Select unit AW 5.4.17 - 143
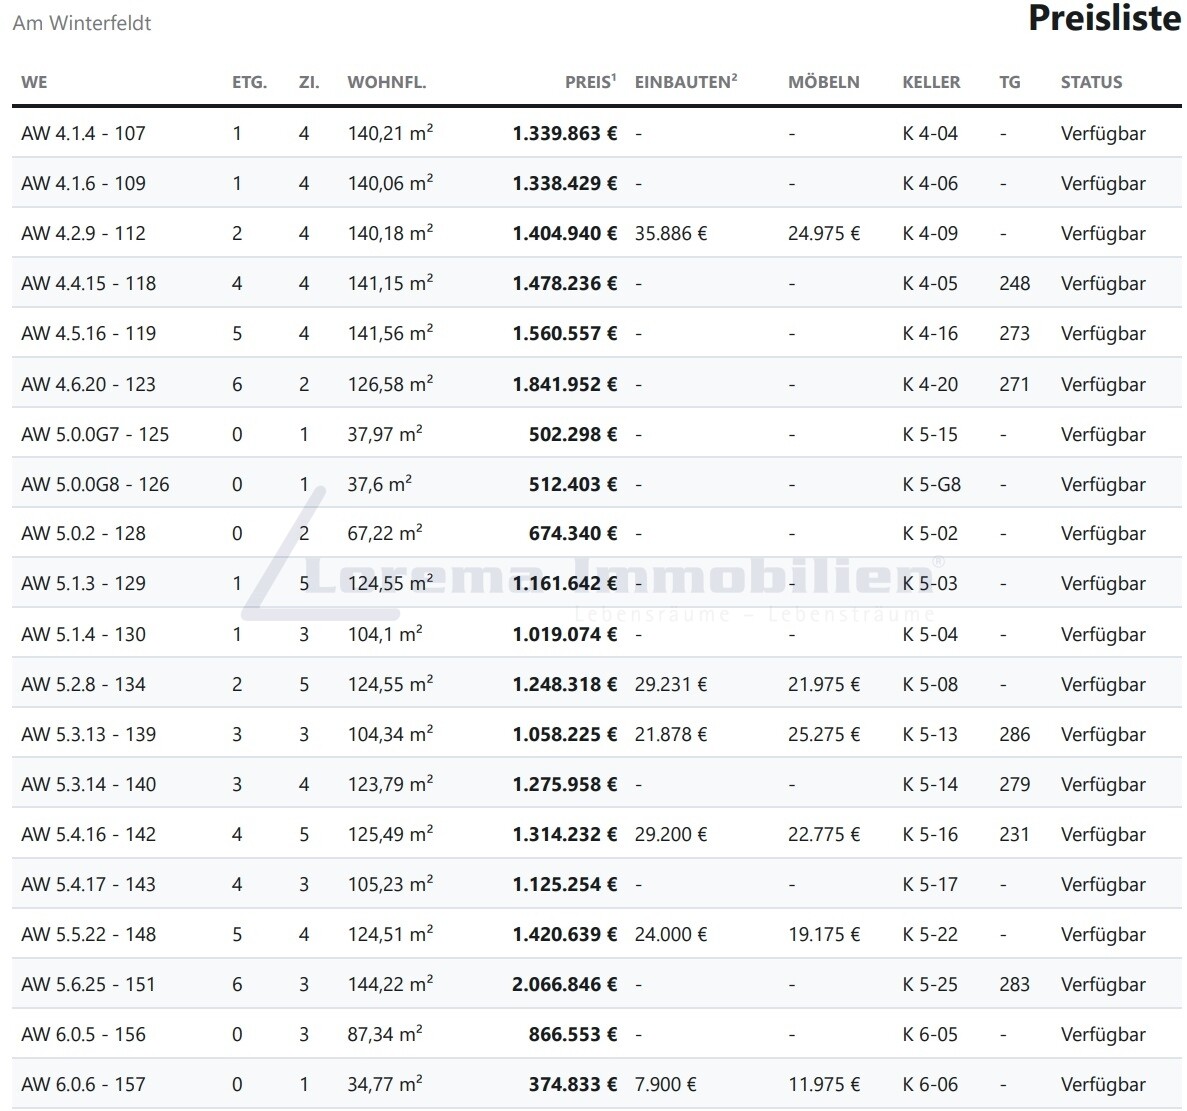This screenshot has height=1111, width=1187. click(89, 884)
